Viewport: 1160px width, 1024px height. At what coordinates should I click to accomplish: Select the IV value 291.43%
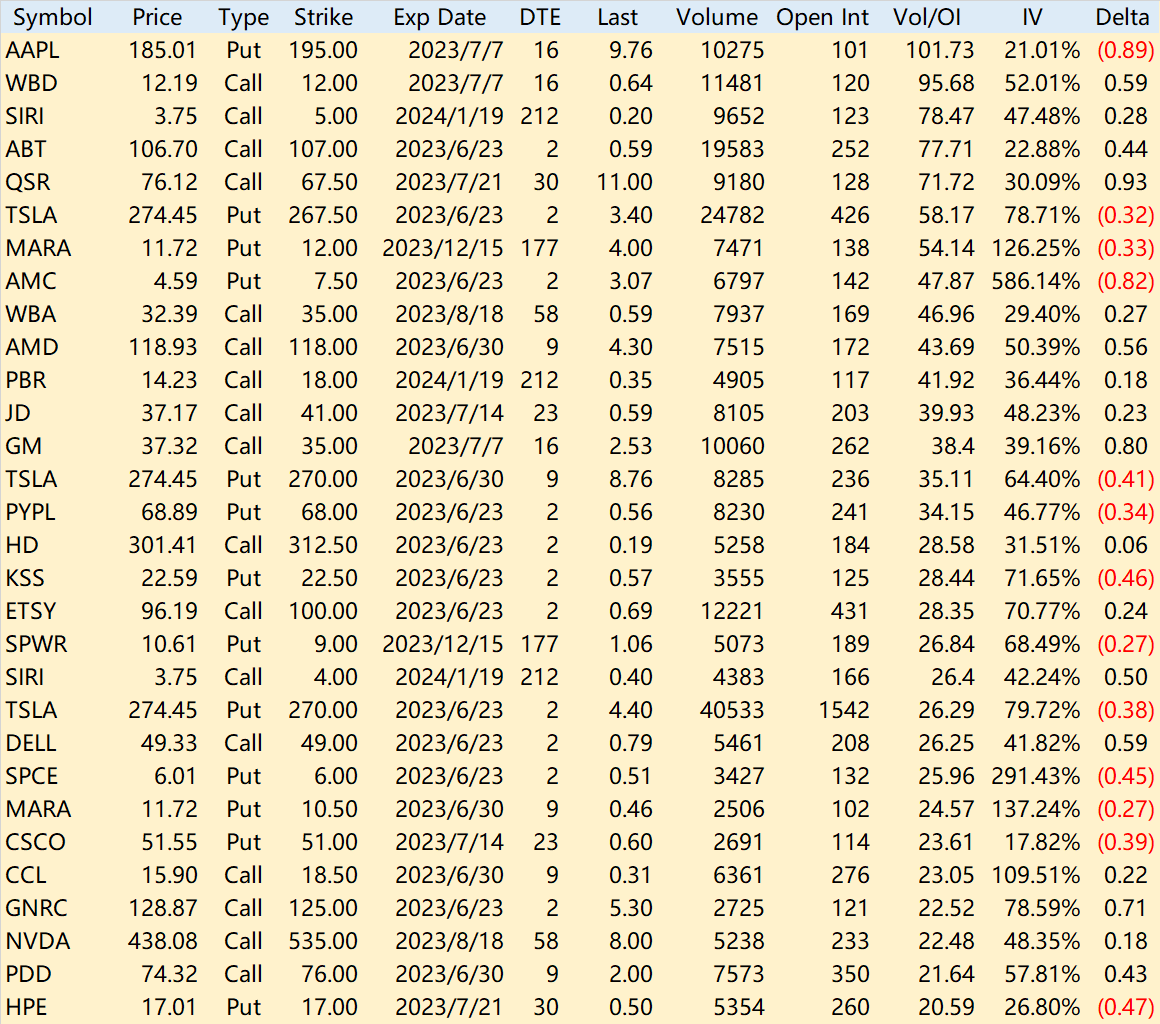tap(1036, 776)
